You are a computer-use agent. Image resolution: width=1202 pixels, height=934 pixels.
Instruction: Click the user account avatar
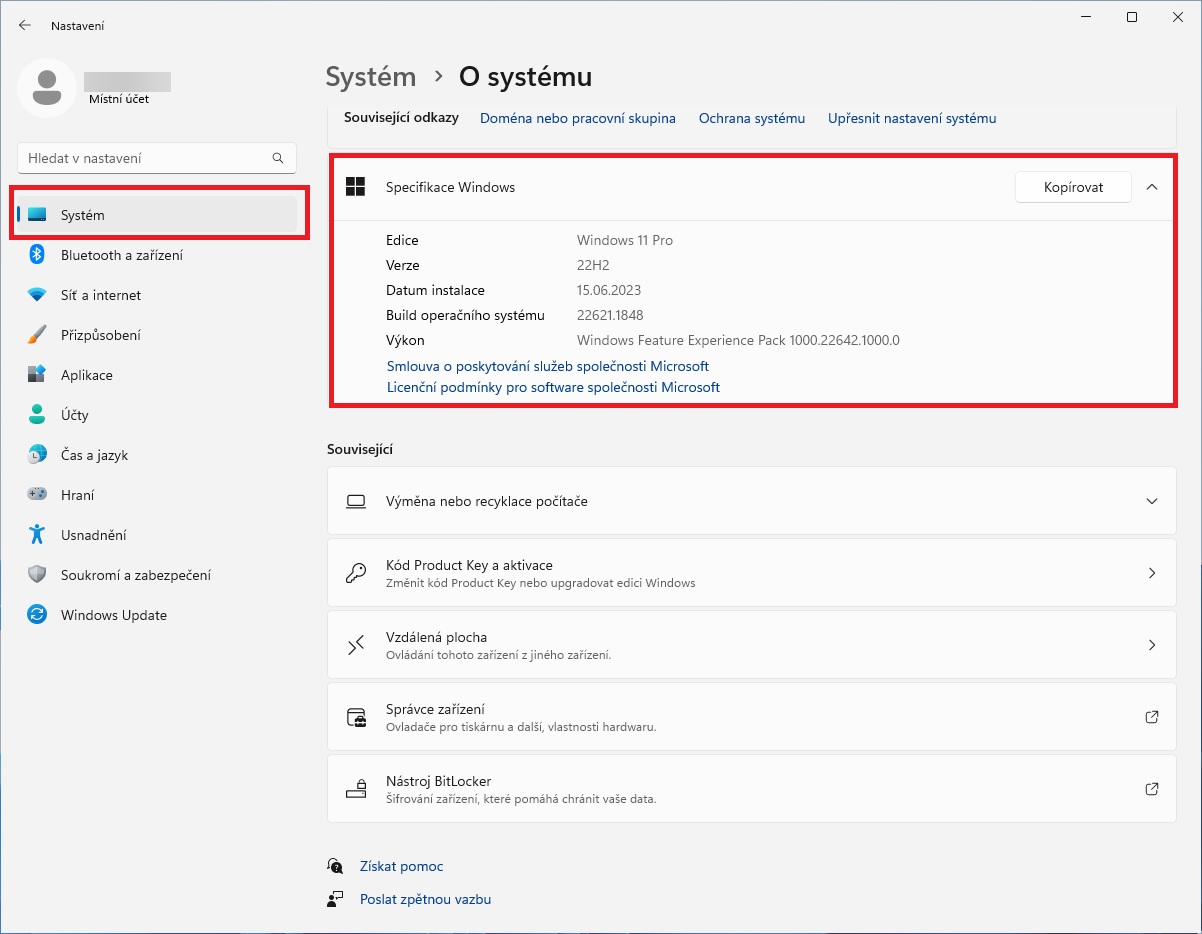[x=47, y=88]
